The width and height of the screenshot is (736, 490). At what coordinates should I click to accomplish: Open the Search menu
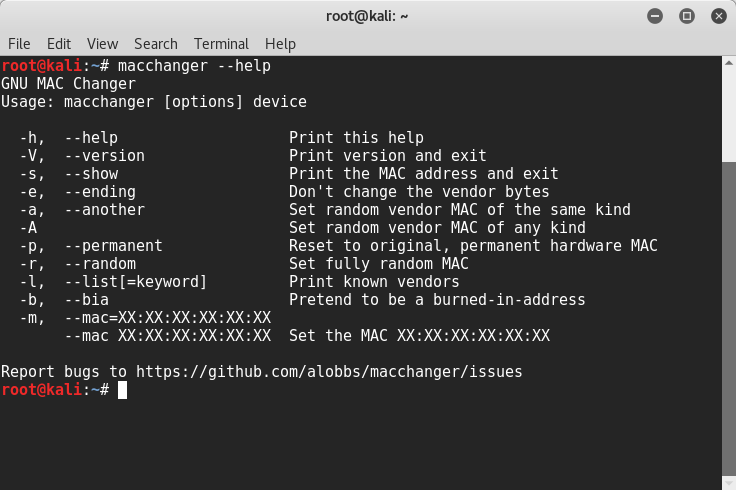(155, 44)
